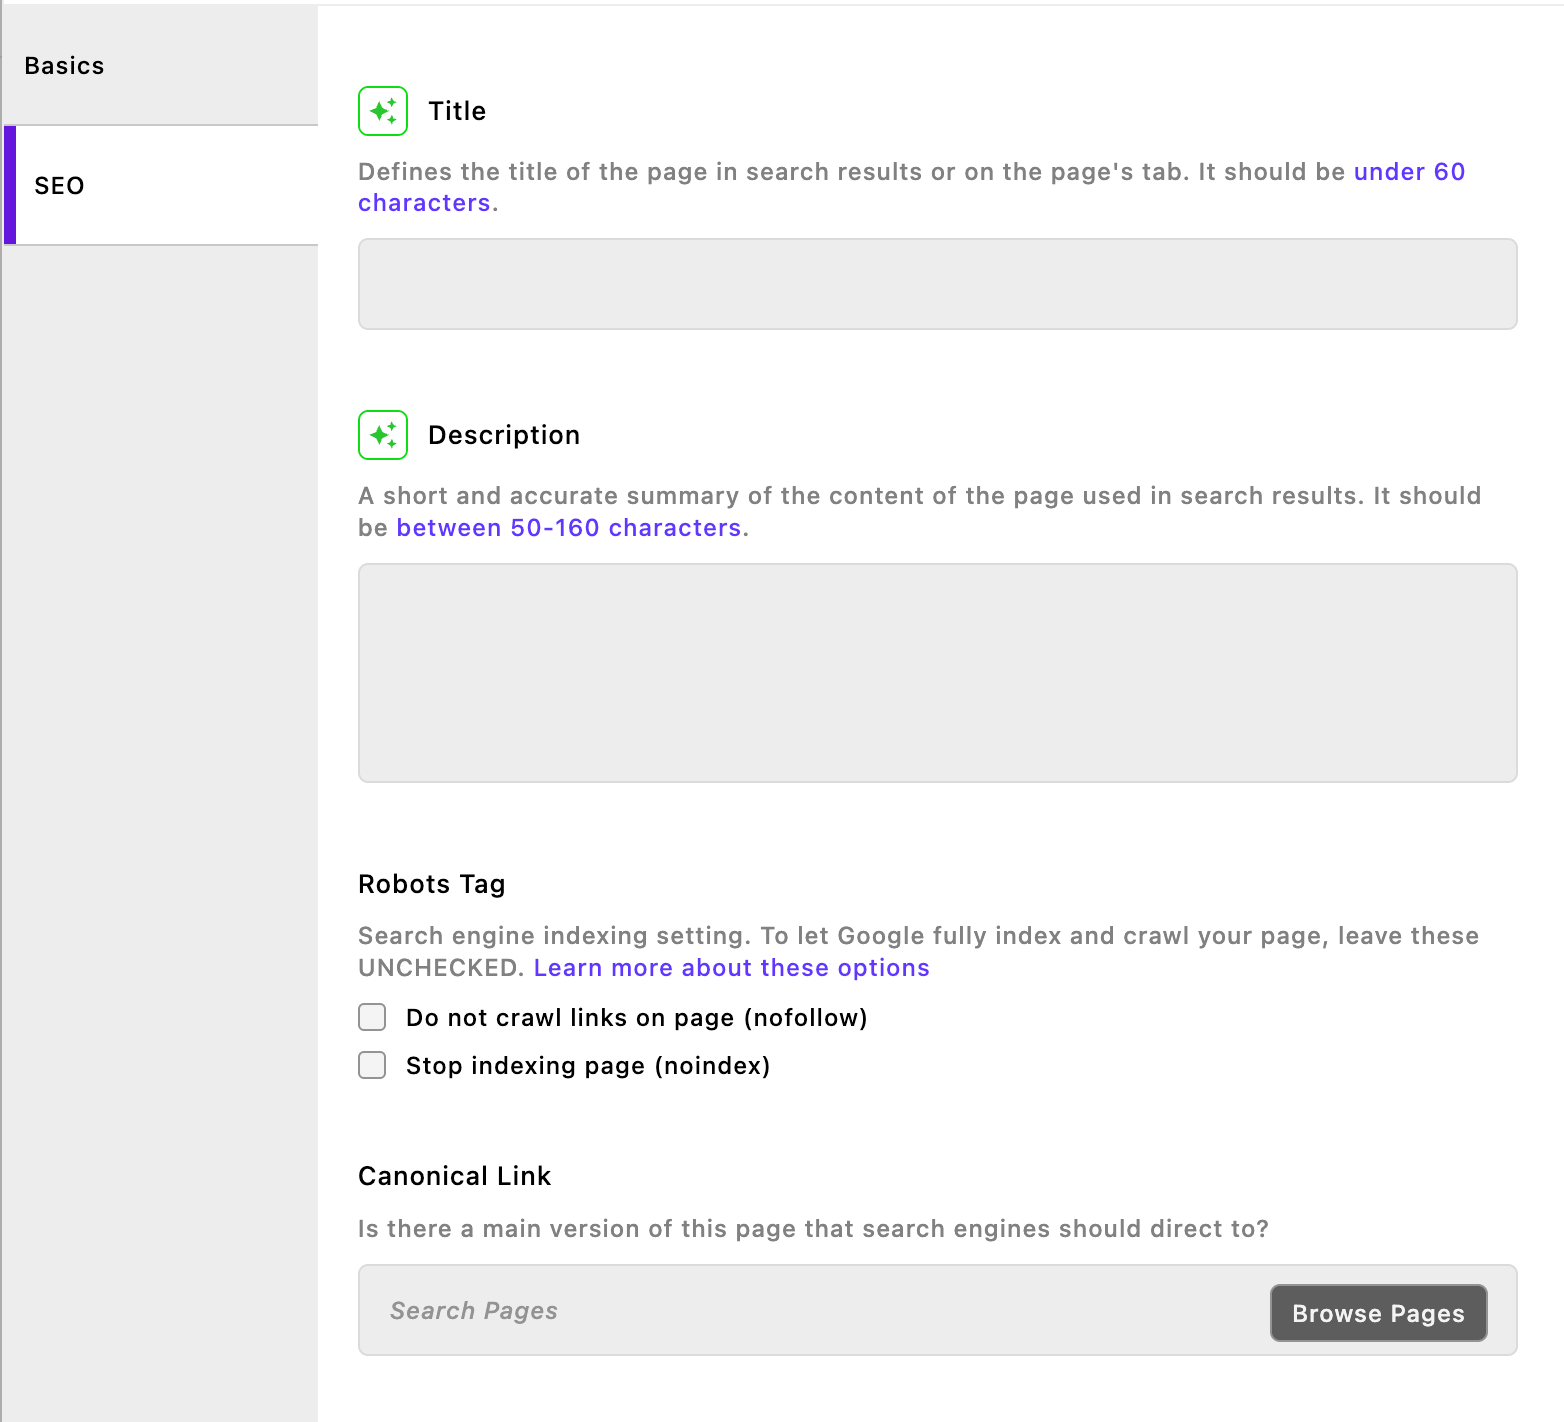Check the Stop indexing page (noindex) box
The image size is (1564, 1422).
click(372, 1065)
